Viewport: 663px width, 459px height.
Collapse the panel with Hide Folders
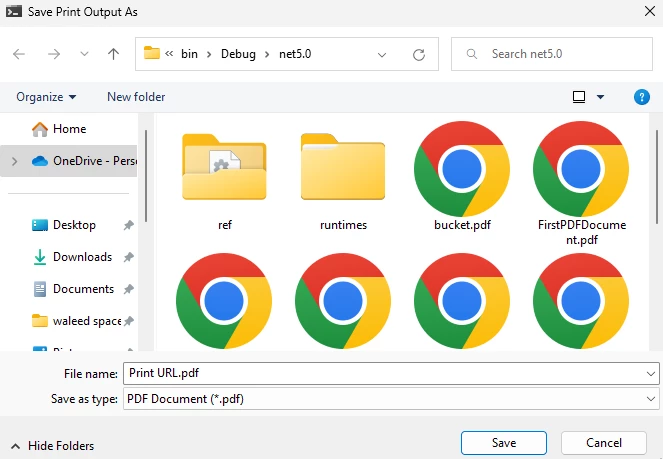coord(52,445)
